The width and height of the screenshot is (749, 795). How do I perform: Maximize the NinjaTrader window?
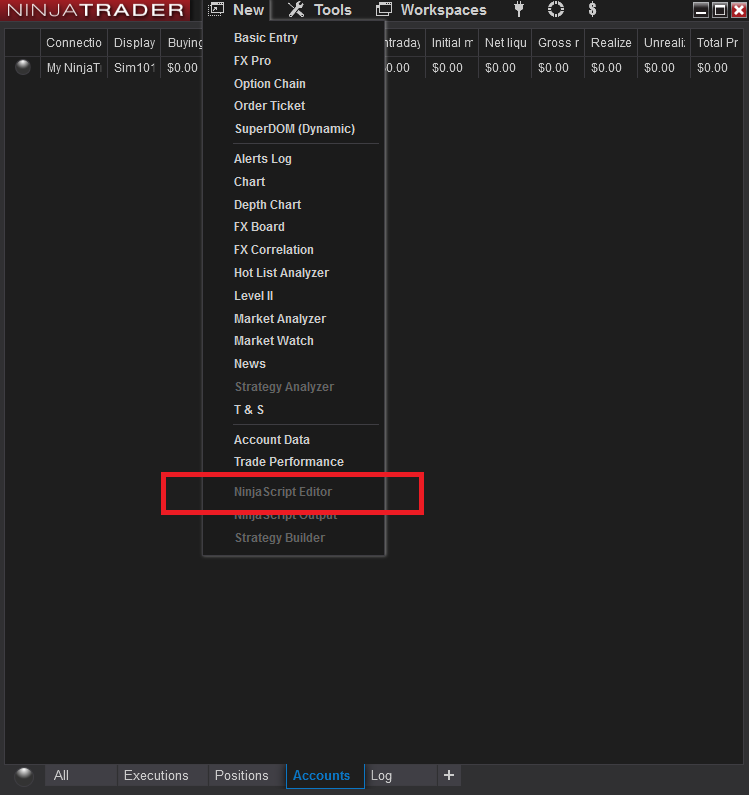pyautogui.click(x=720, y=10)
